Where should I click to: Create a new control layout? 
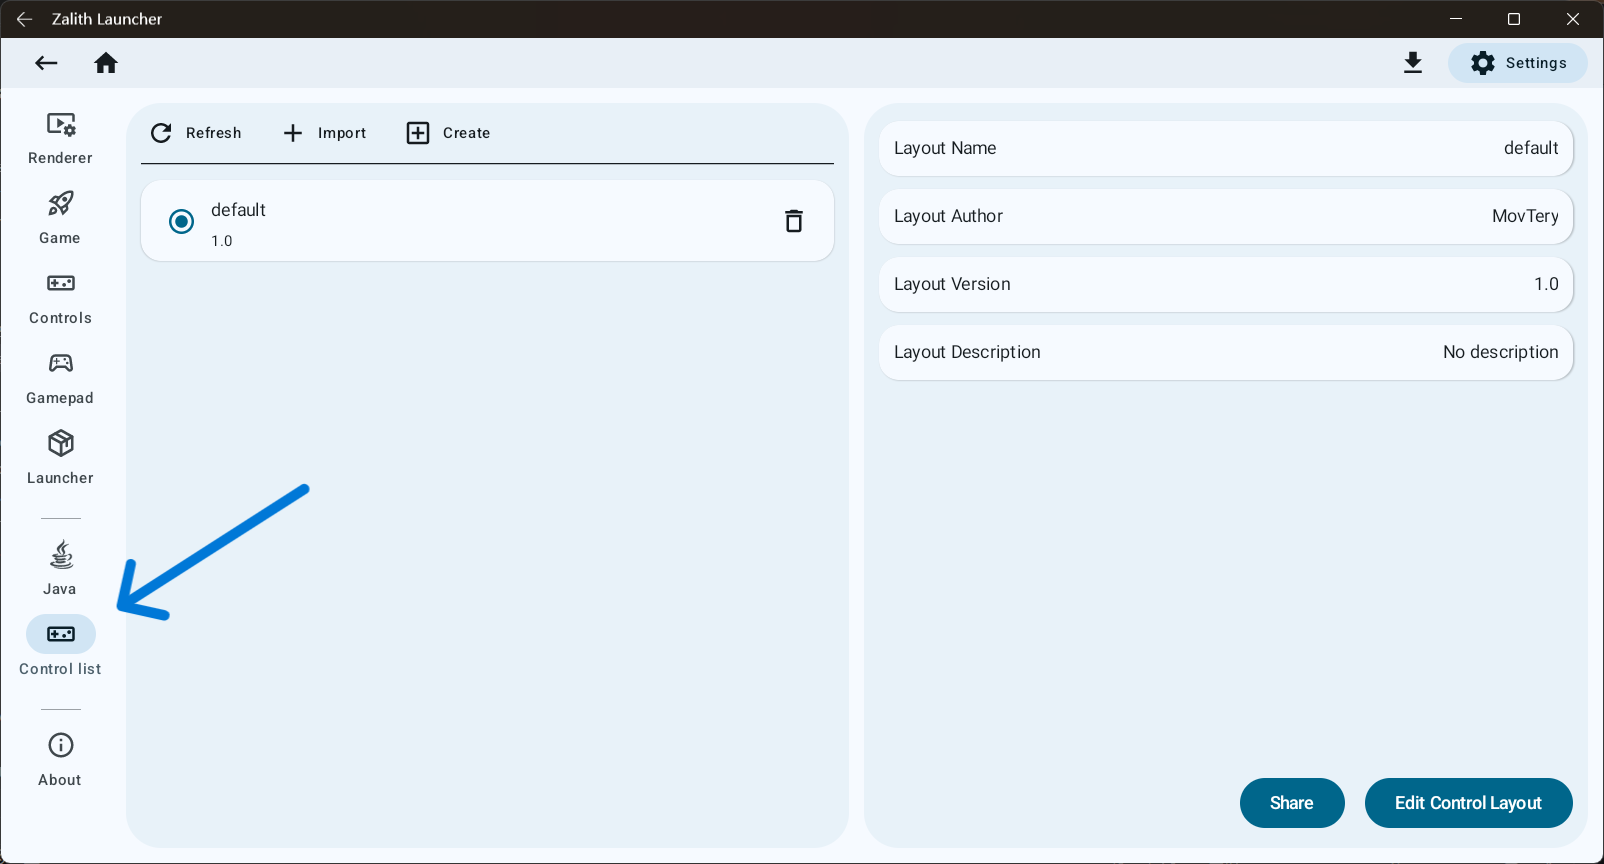(x=448, y=133)
